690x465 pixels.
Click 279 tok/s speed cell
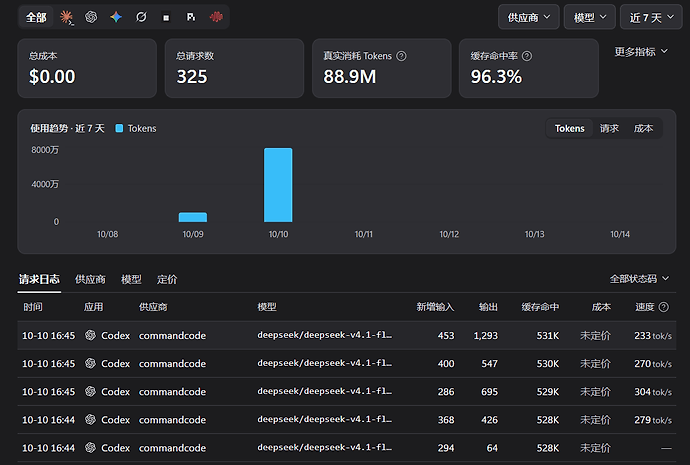653,420
